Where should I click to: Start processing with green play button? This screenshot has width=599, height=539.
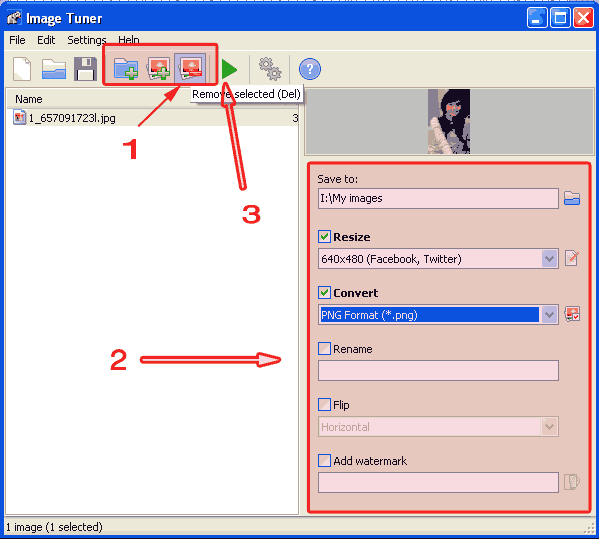229,69
